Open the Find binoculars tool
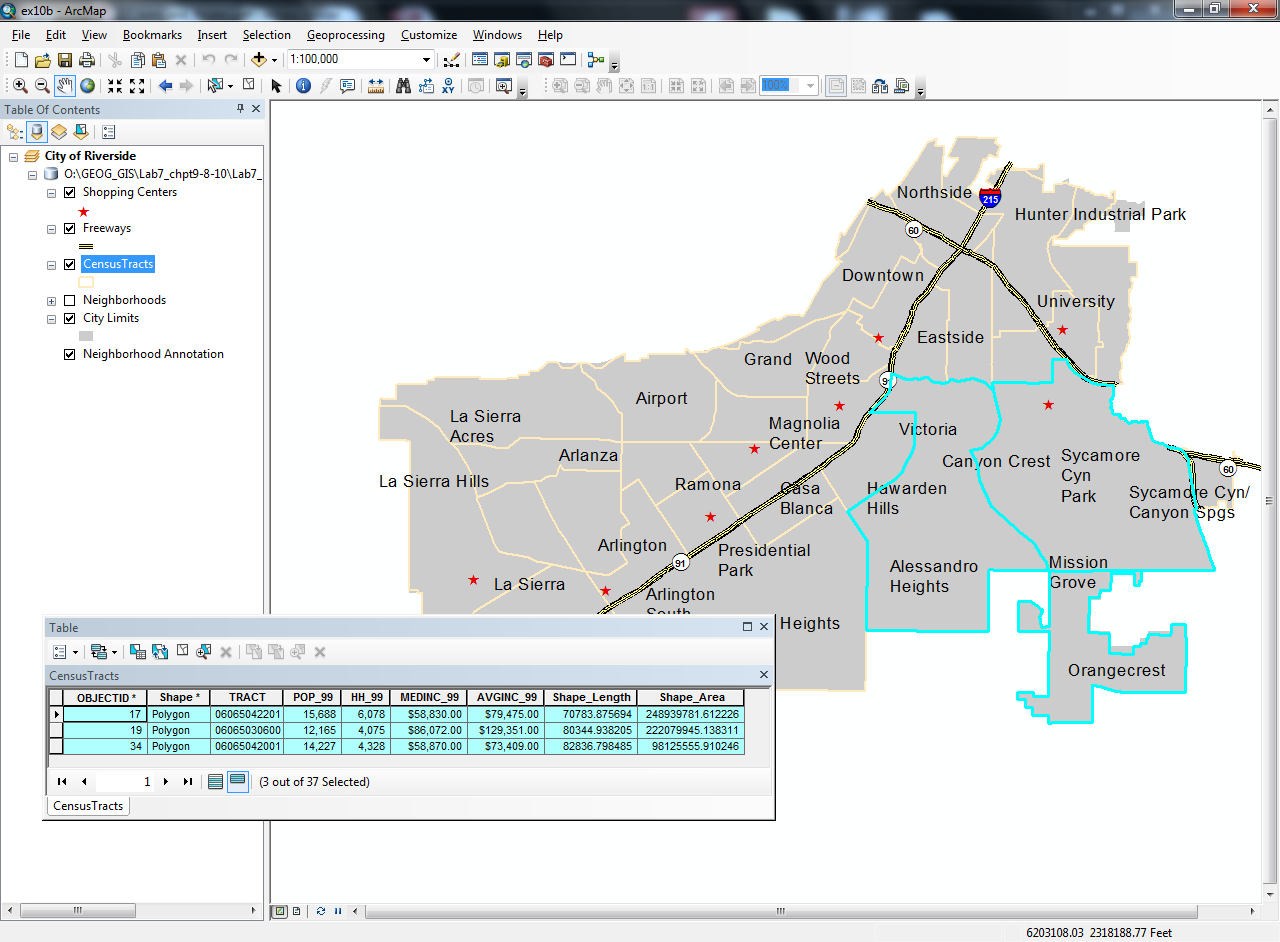The width and height of the screenshot is (1280, 942). 403,86
